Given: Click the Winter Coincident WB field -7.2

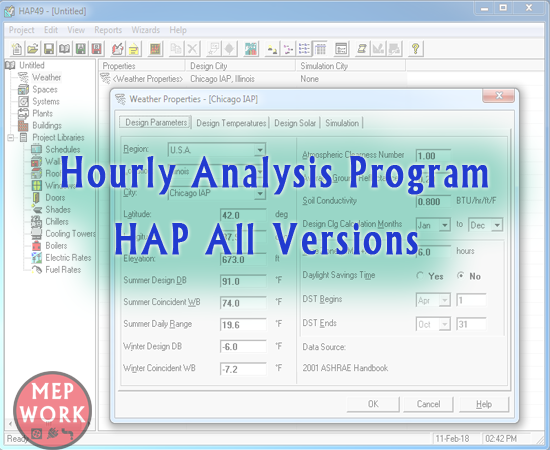Looking at the screenshot, I should [243, 369].
